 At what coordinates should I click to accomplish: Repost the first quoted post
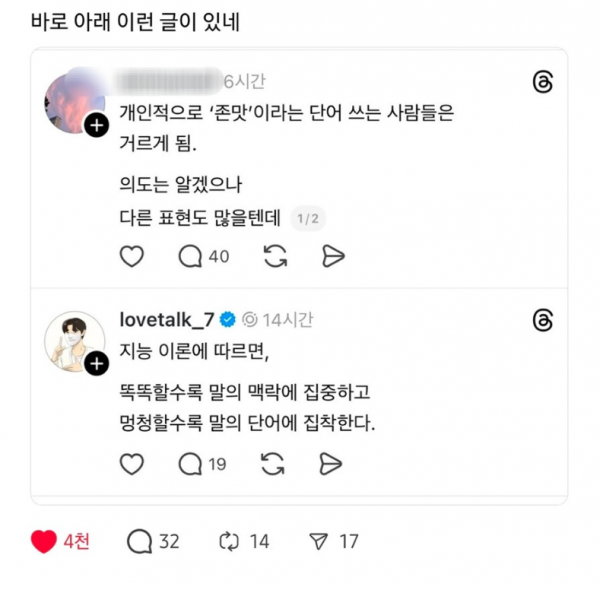[x=275, y=257]
